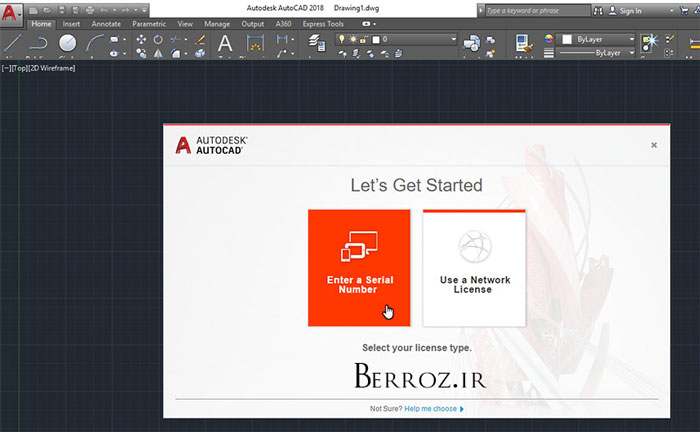The height and width of the screenshot is (432, 700).
Task: Expand the Layer dropdown list
Action: [x=454, y=39]
